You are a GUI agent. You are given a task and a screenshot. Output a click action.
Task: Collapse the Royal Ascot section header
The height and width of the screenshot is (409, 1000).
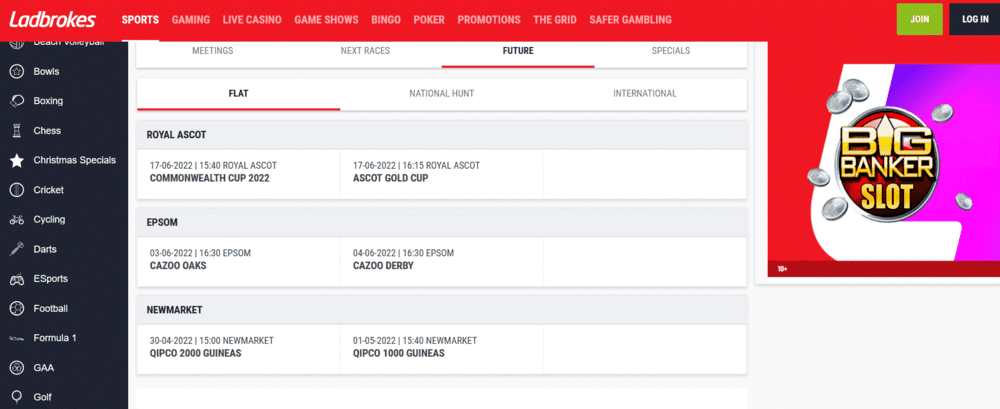pyautogui.click(x=442, y=135)
